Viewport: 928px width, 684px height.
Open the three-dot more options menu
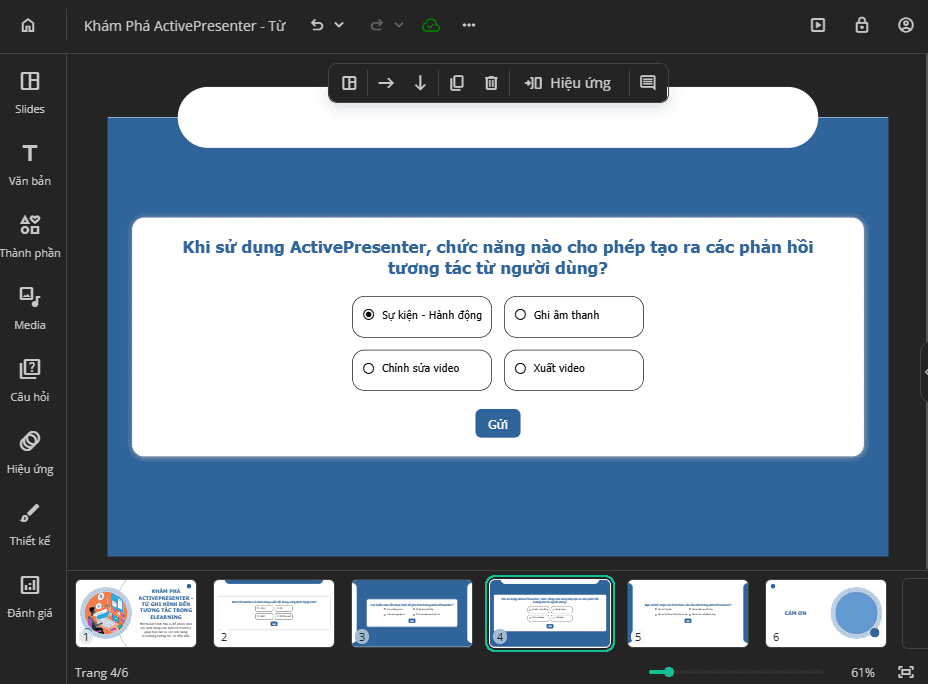pos(469,25)
